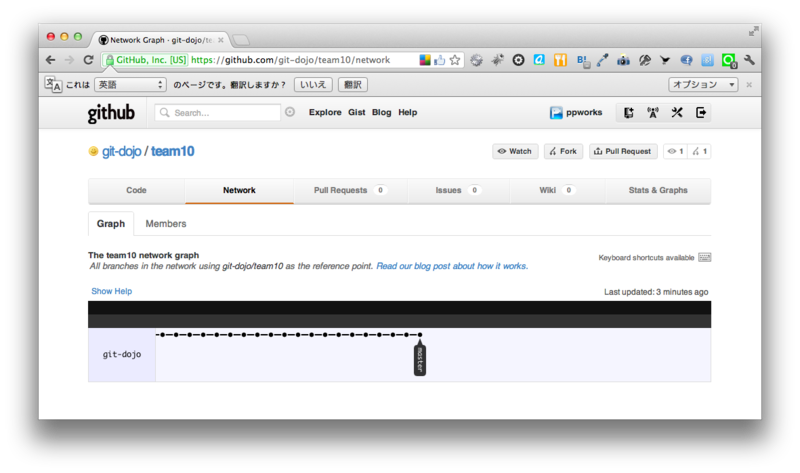Screen dimensions: 800x473
Task: Click the multicolor squares icon in address bar
Action: tap(424, 60)
